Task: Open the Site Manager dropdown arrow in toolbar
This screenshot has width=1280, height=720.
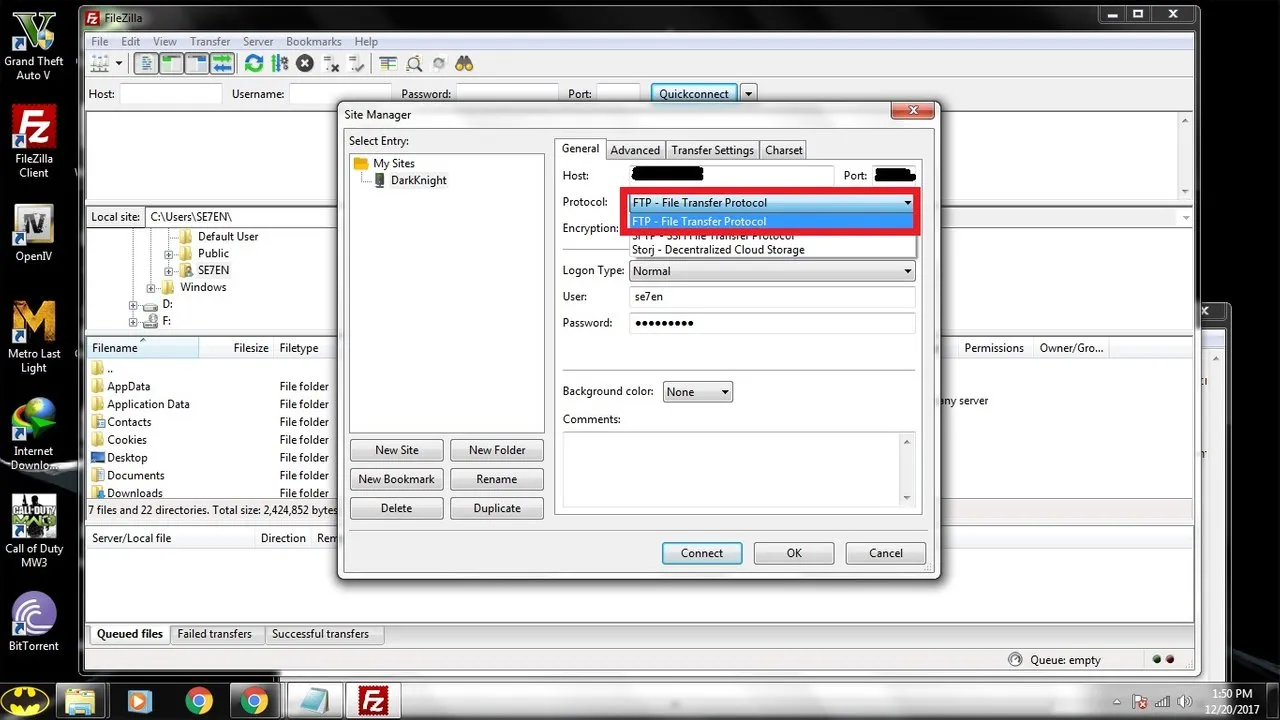Action: 119,64
